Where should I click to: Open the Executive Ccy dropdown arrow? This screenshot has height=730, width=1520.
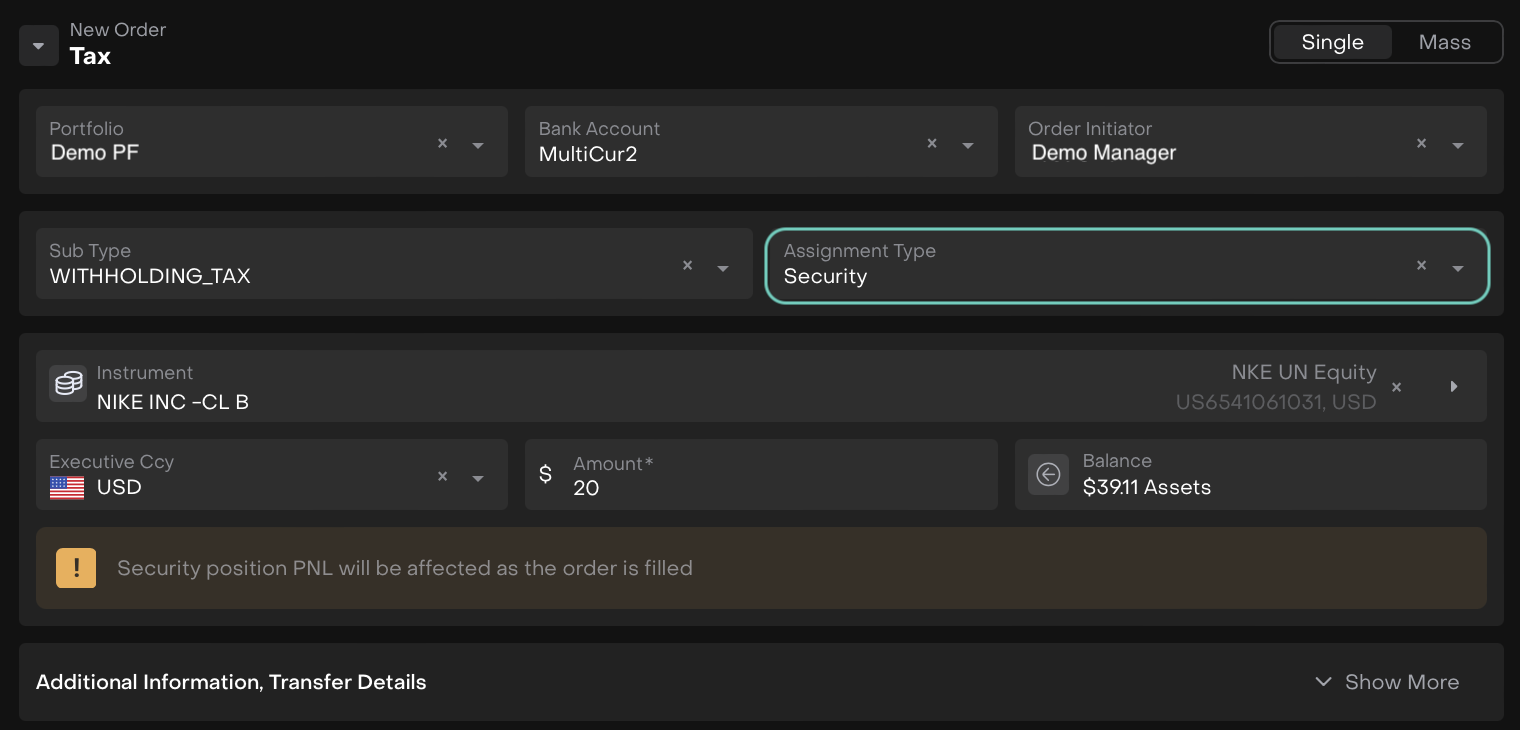click(x=478, y=478)
